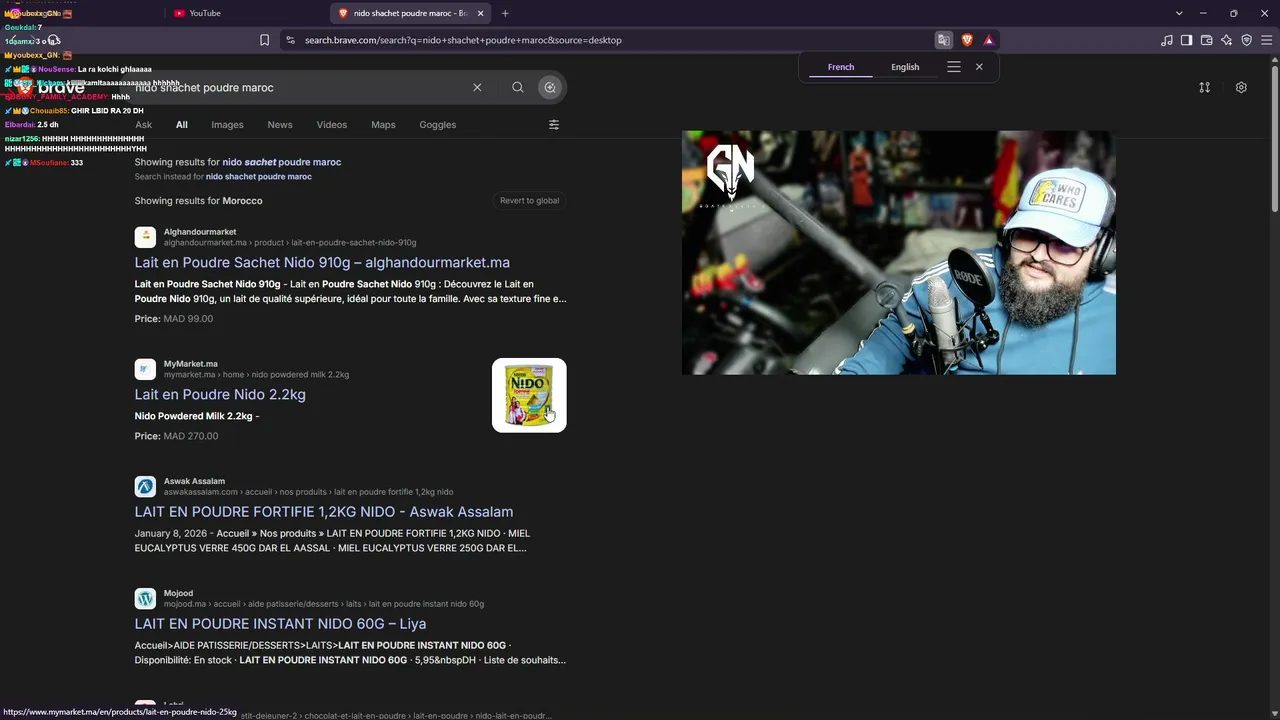The height and width of the screenshot is (720, 1280).
Task: Open 'Lait en Poudre Nido 2.2kg' result
Action: 220,395
